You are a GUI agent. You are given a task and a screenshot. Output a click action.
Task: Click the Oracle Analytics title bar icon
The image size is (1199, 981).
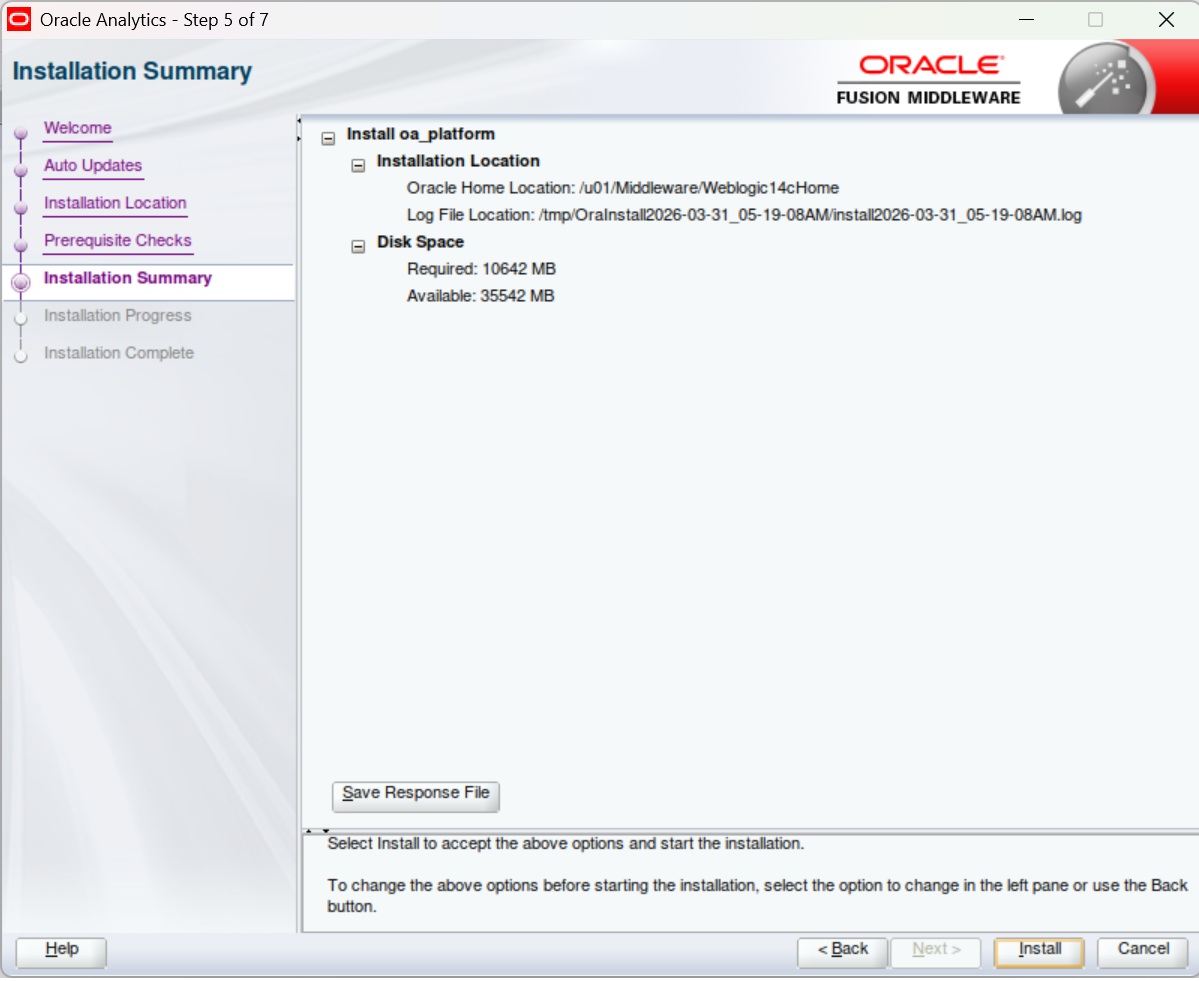(x=19, y=19)
